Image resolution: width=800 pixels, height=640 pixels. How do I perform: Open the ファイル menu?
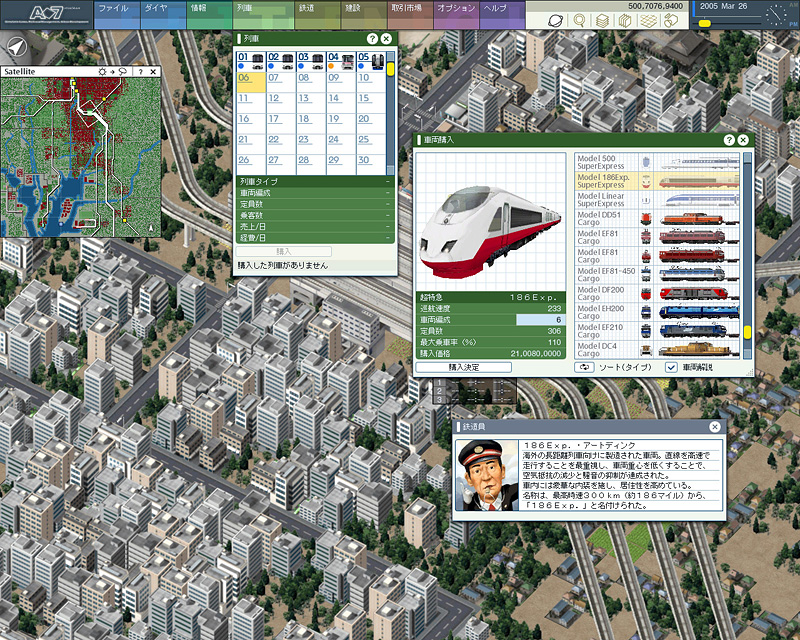(117, 14)
